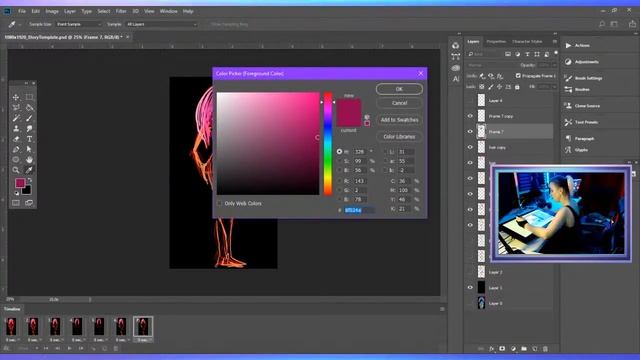This screenshot has width=640, height=360.
Task: Filter layers by adjustment layers icon
Action: pos(518,54)
